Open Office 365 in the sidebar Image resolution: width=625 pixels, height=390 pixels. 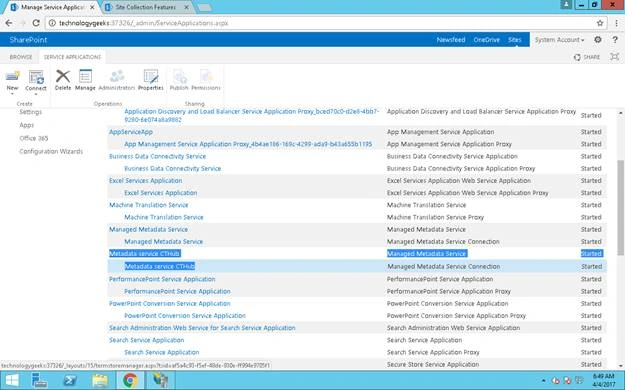(34, 138)
